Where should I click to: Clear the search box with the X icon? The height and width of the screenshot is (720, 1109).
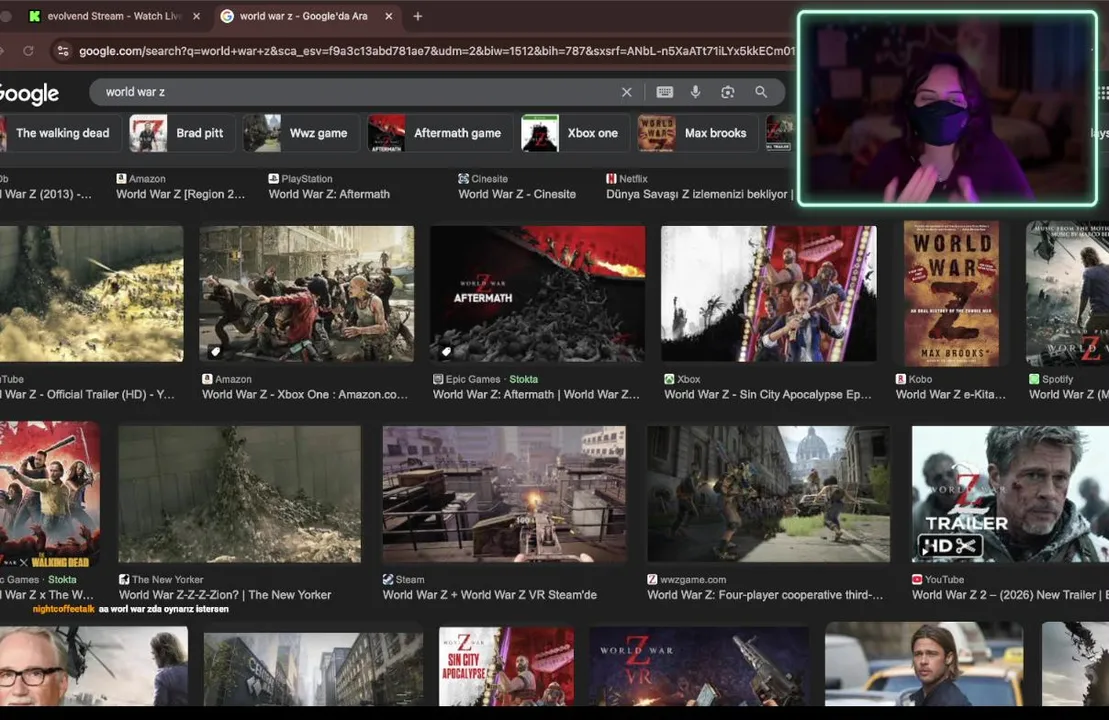[x=627, y=92]
